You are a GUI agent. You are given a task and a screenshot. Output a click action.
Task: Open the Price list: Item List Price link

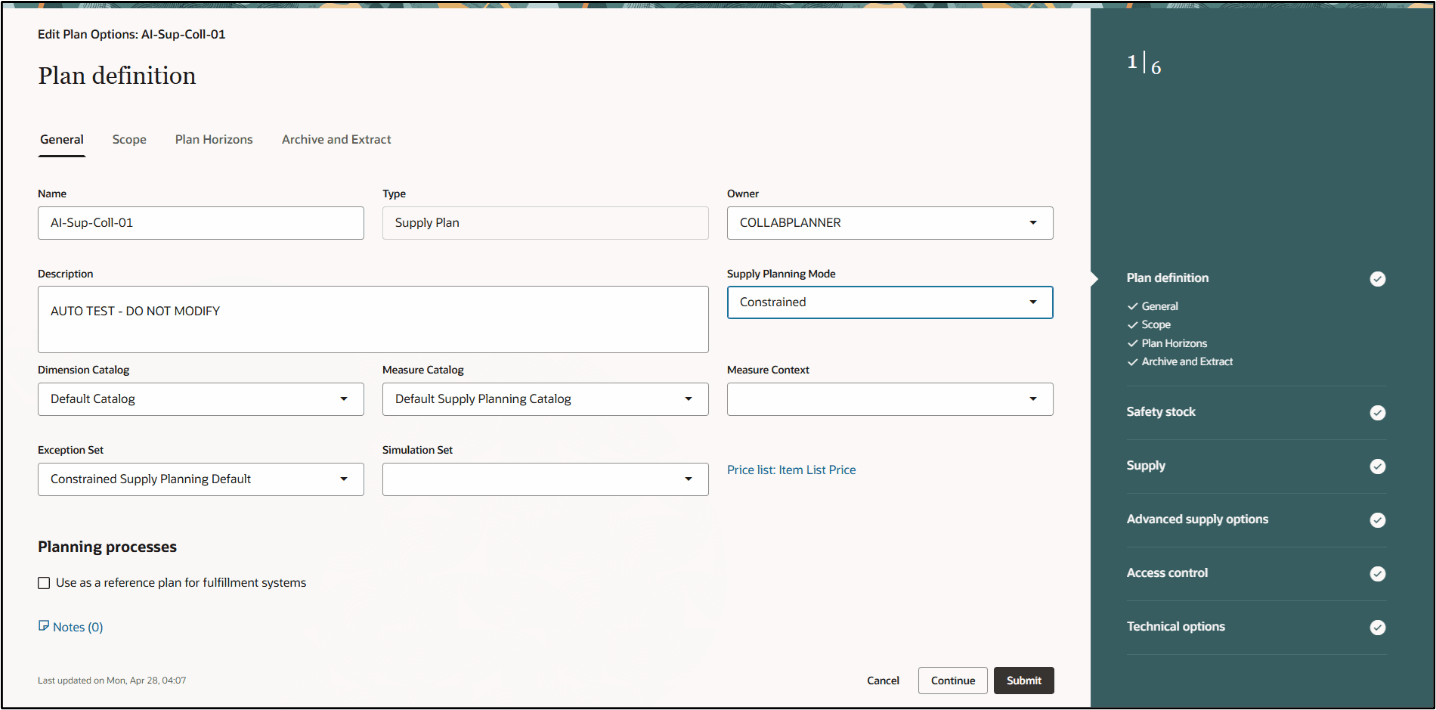point(791,470)
